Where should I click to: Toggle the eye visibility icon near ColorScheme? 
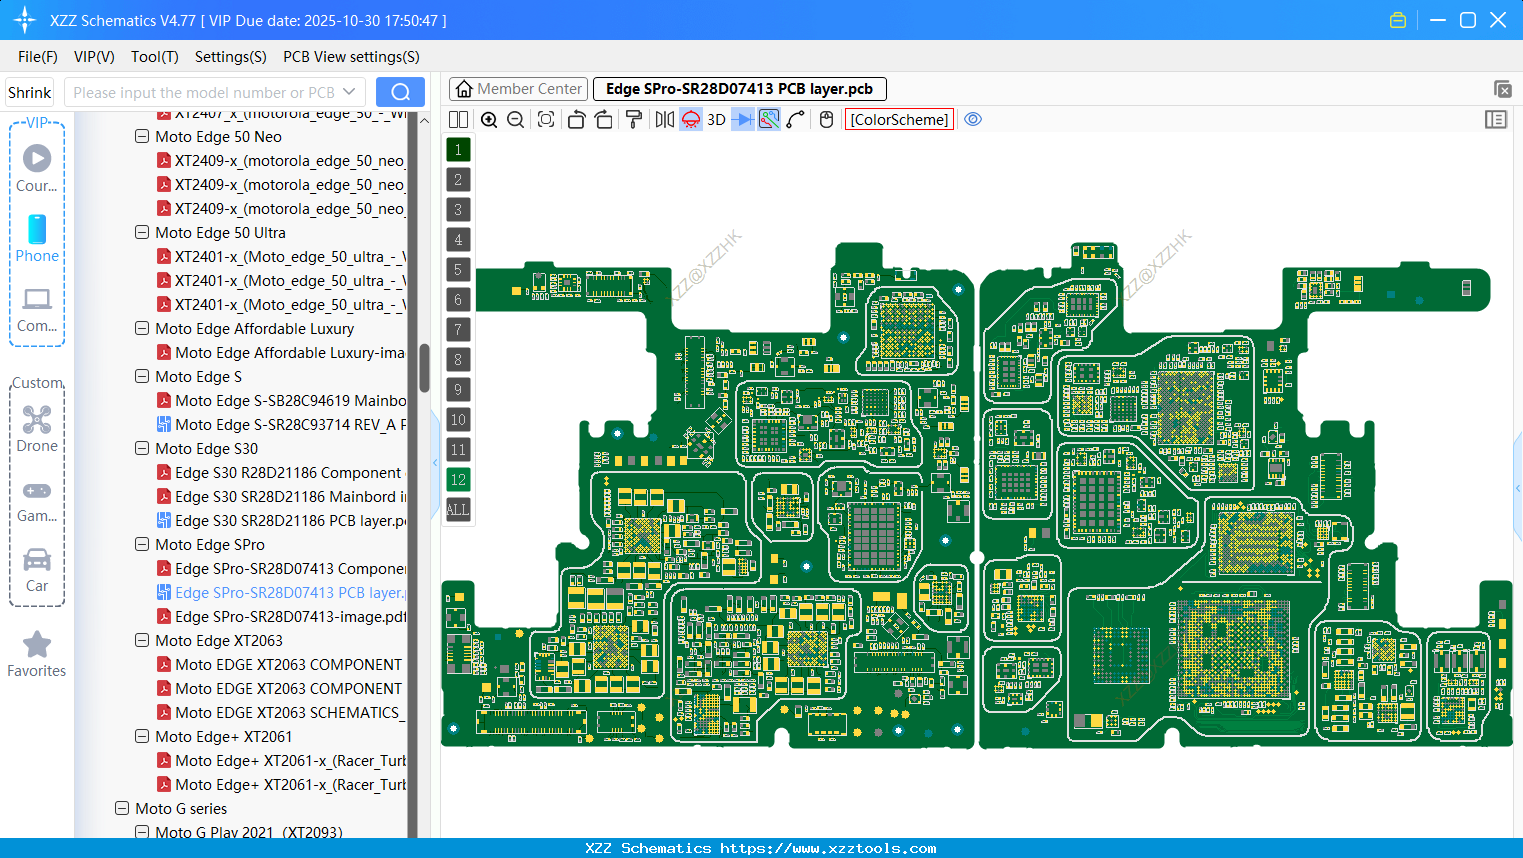973,119
